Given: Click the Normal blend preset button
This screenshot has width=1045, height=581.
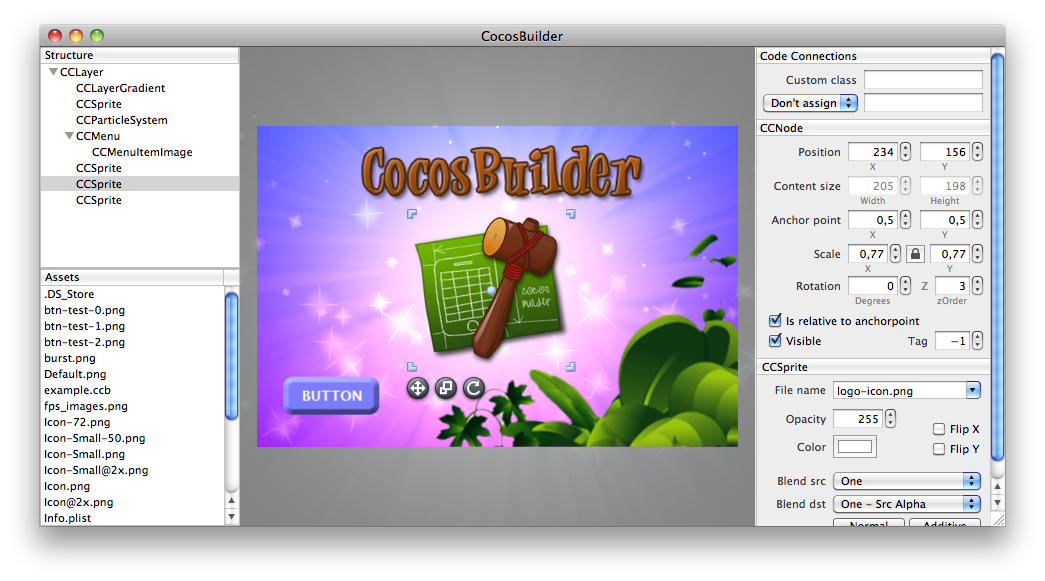Looking at the screenshot, I should click(x=868, y=522).
